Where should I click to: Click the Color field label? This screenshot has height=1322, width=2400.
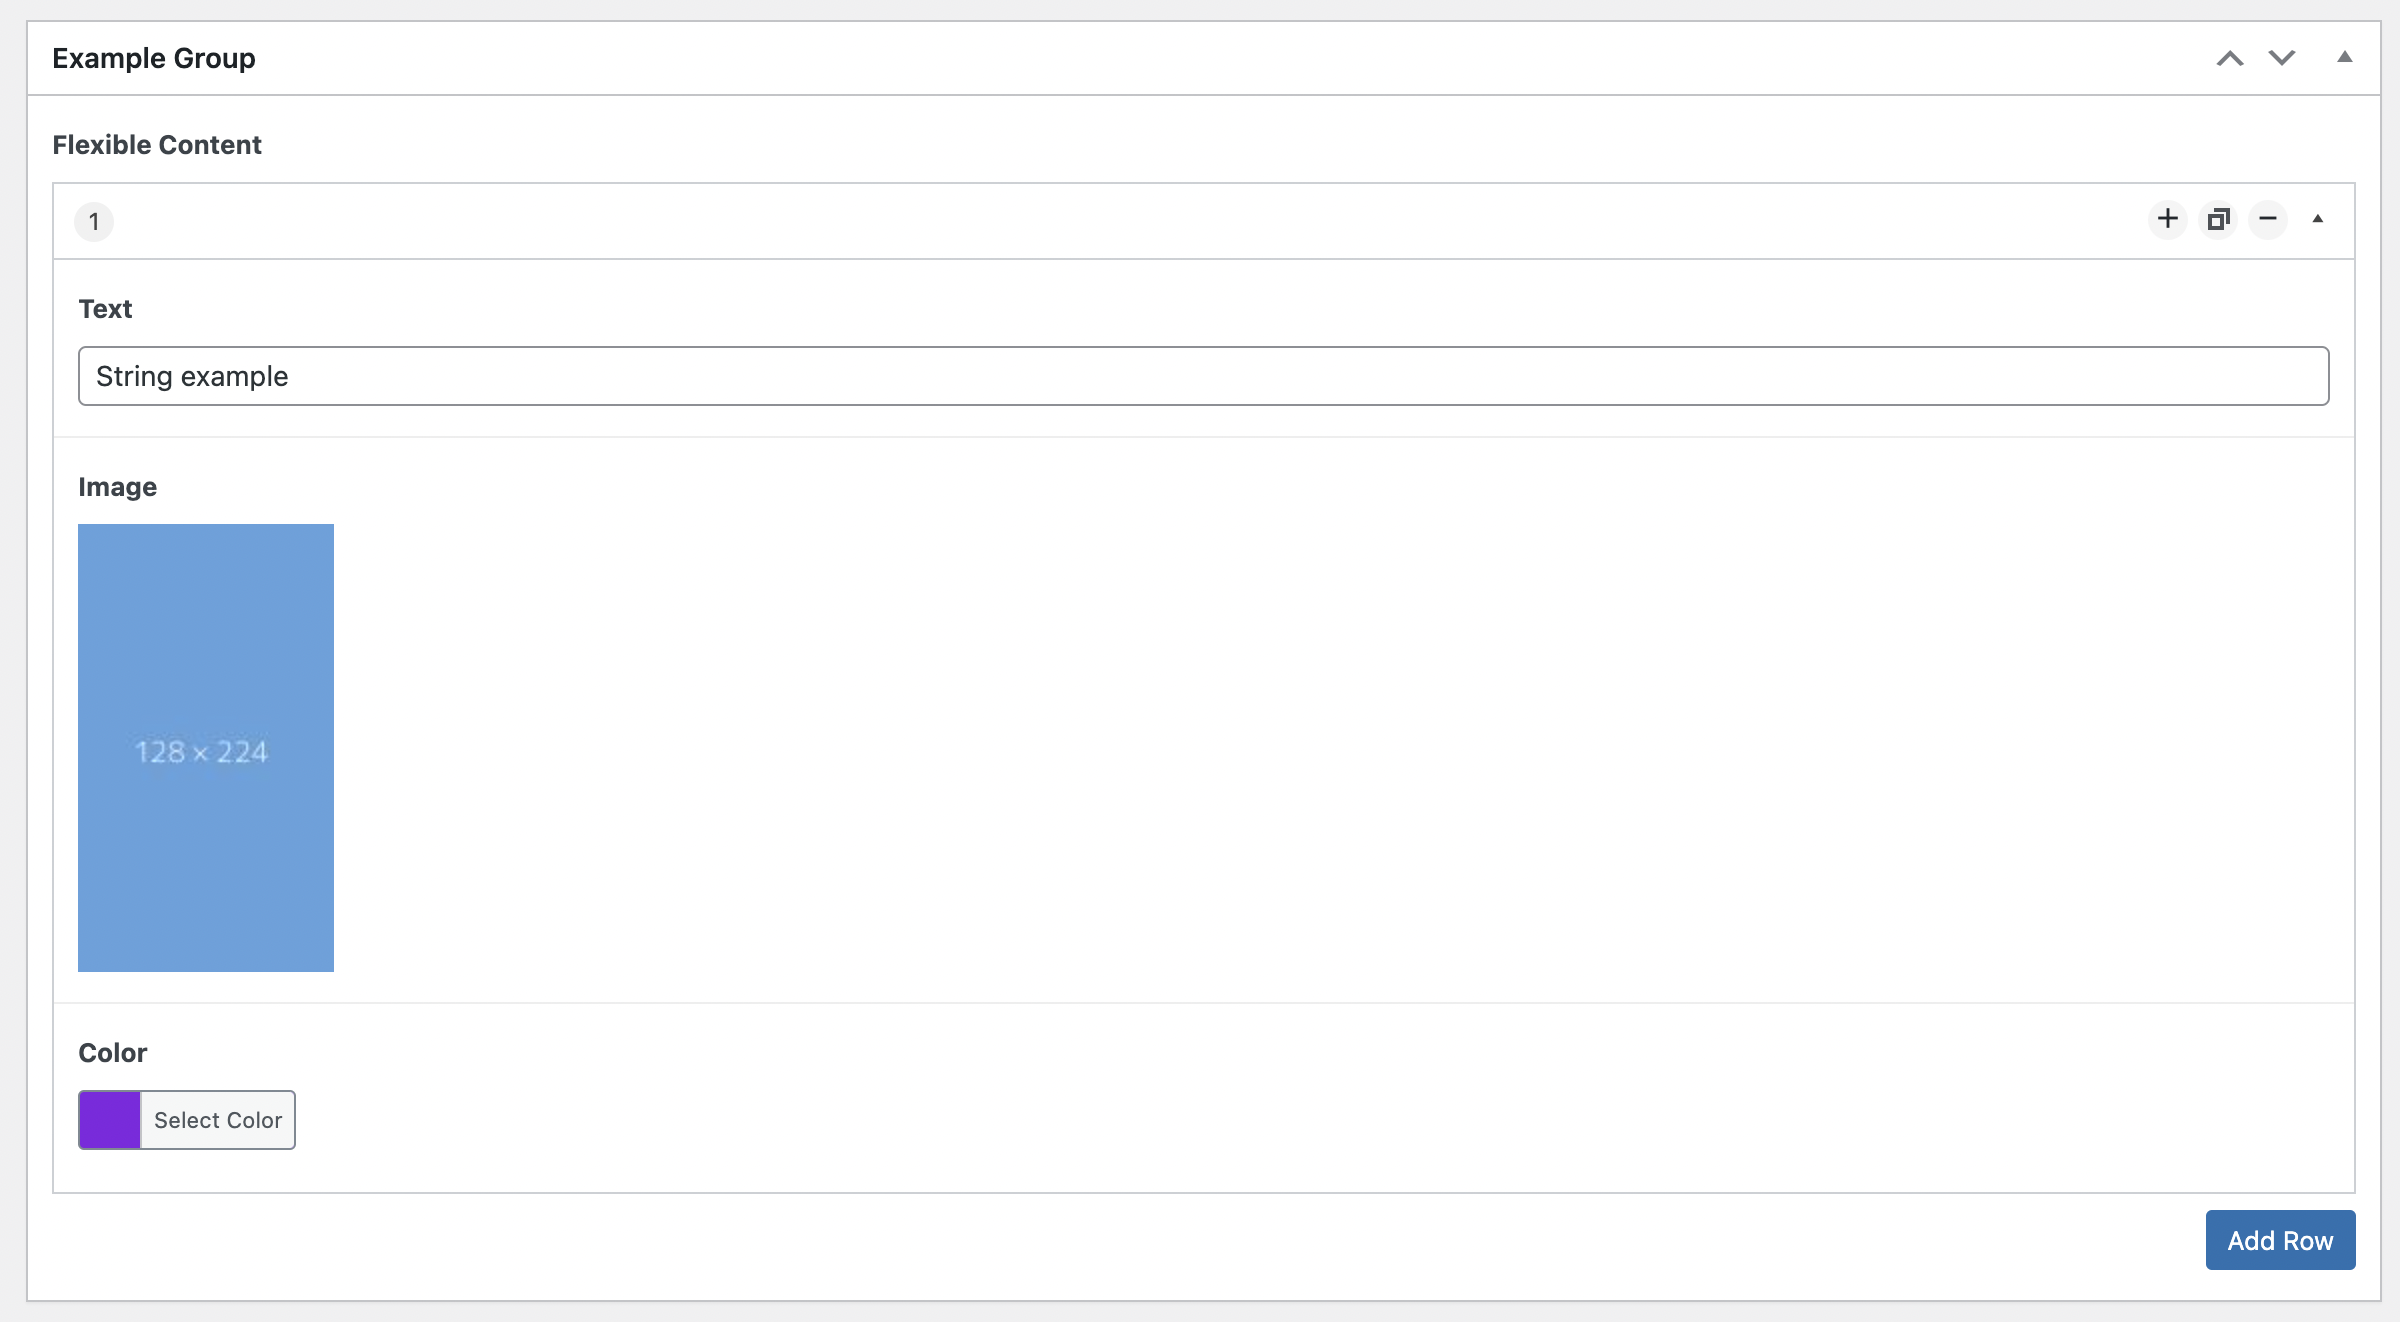click(113, 1053)
